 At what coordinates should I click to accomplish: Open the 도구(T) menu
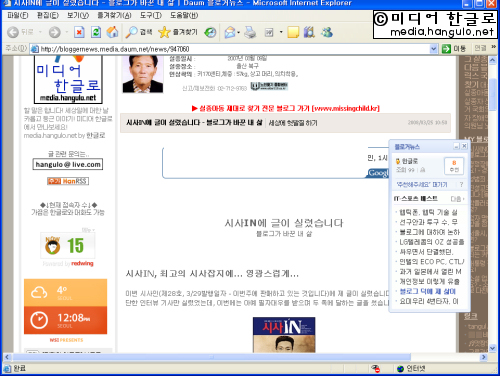(151, 15)
